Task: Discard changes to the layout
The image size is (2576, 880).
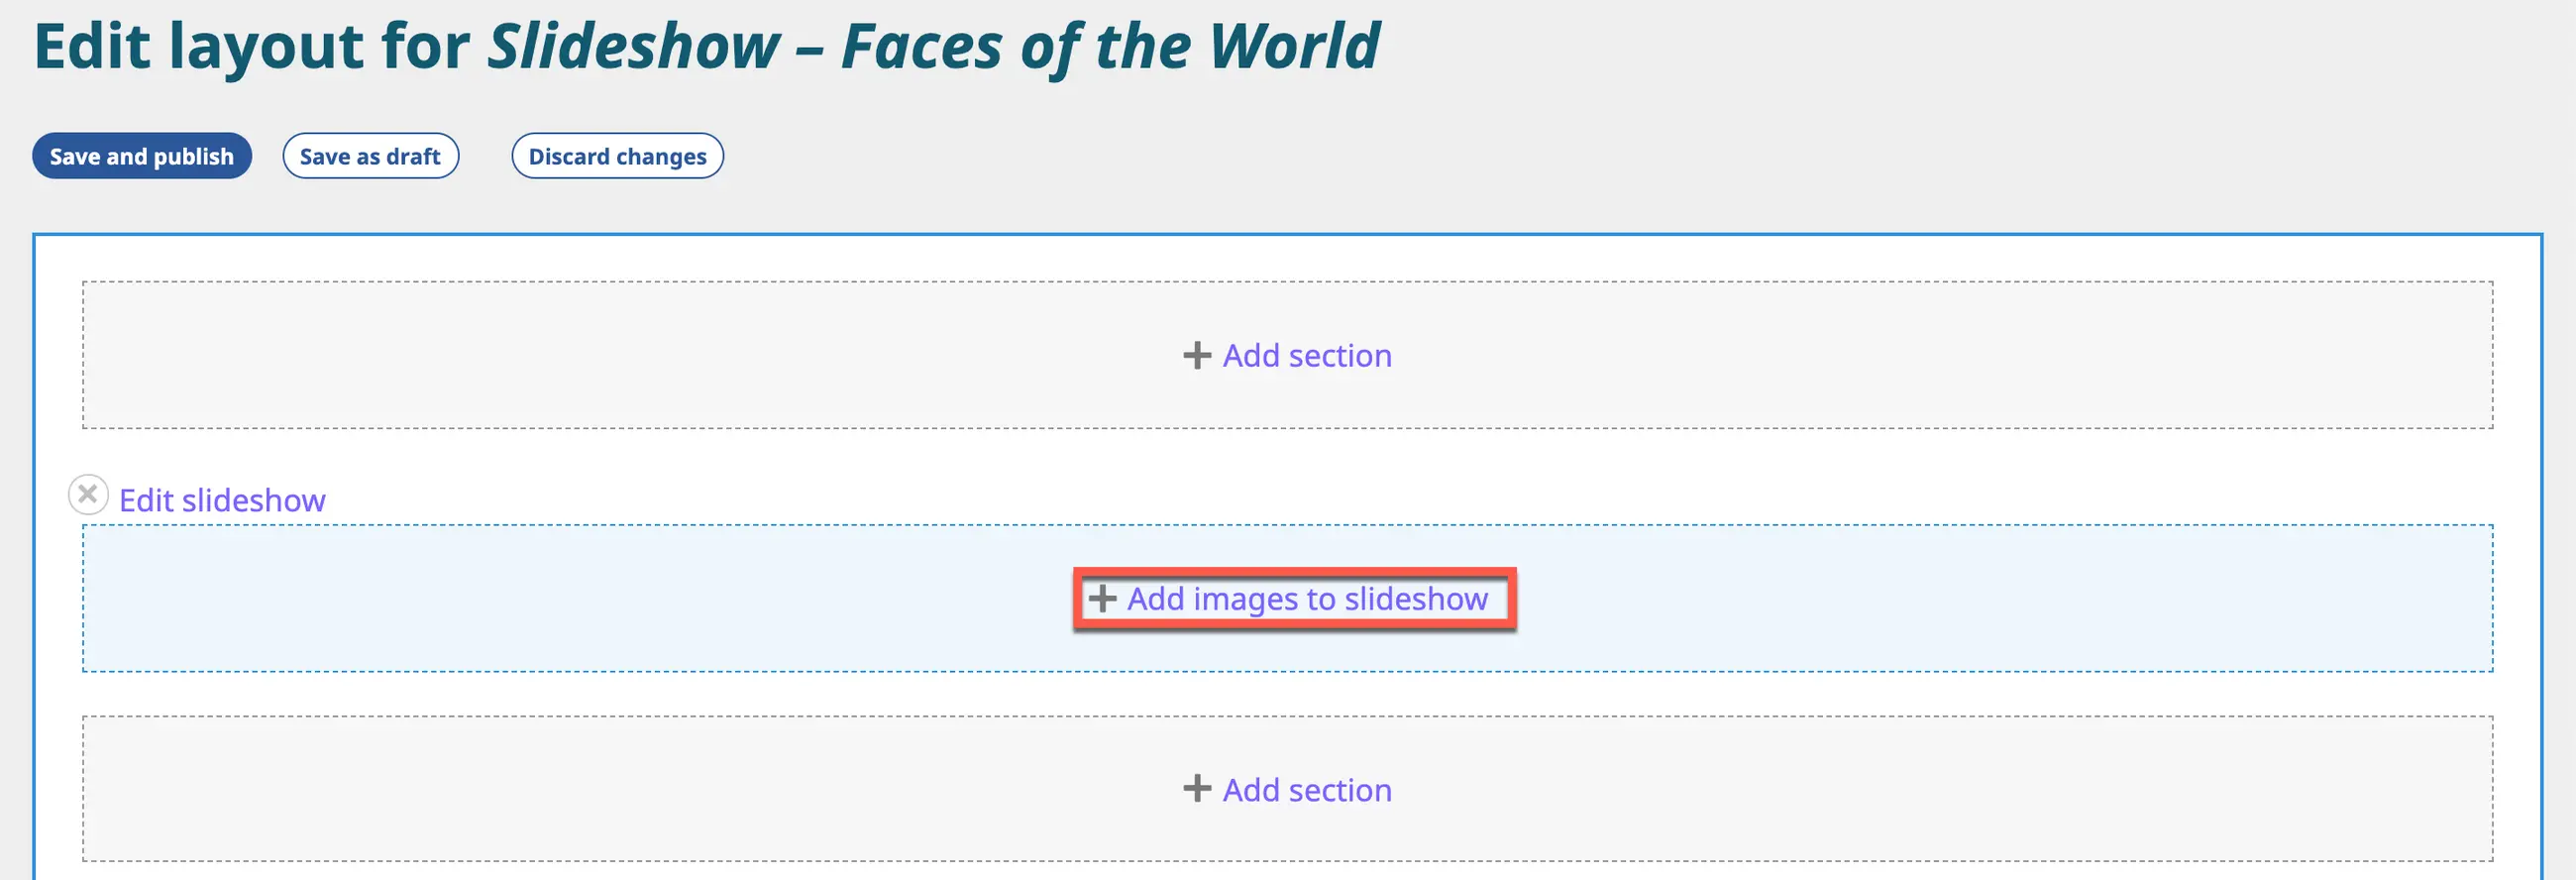Action: tap(617, 156)
